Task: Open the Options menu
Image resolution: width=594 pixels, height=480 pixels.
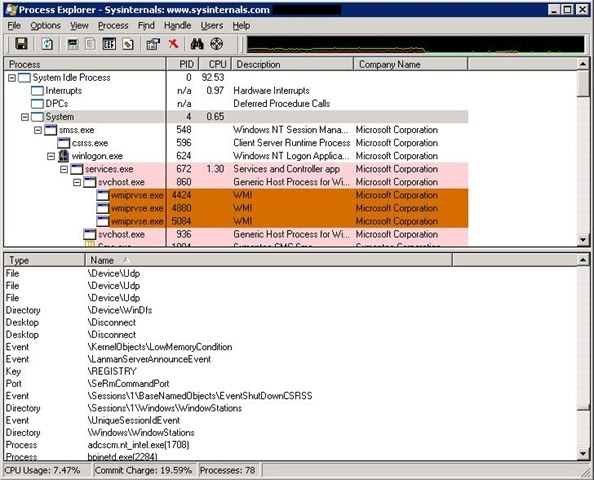Action: [45, 25]
